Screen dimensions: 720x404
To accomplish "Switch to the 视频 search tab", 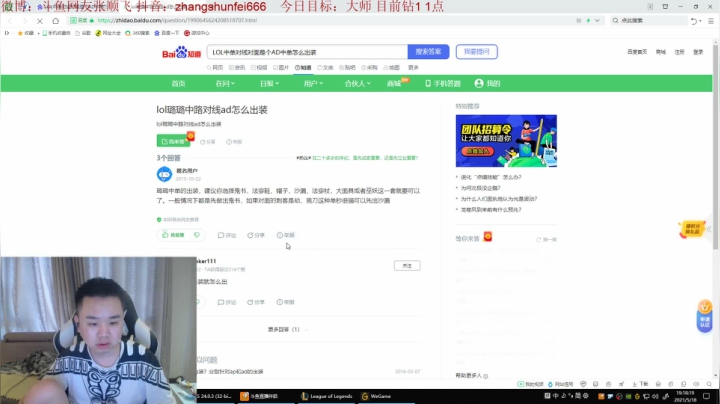I will point(259,67).
